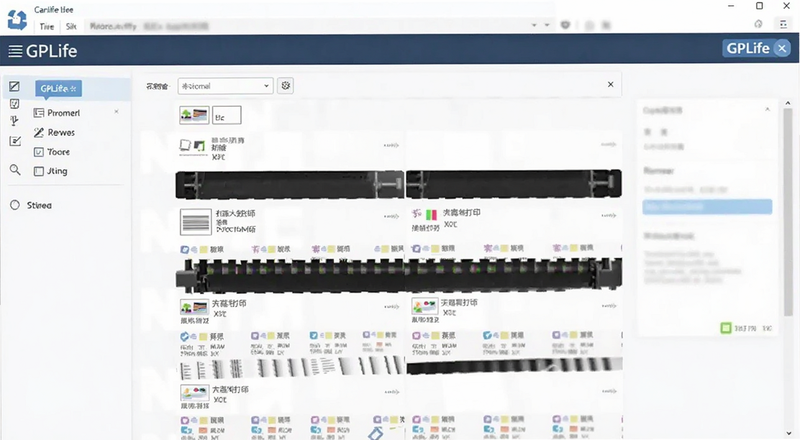
Task: Click the green and pink color swatch
Action: tap(431, 214)
